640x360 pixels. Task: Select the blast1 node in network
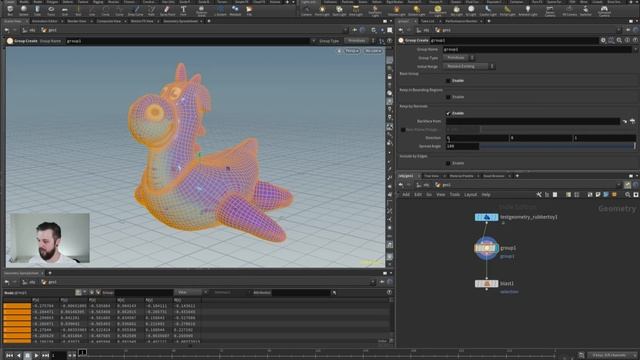click(x=487, y=283)
